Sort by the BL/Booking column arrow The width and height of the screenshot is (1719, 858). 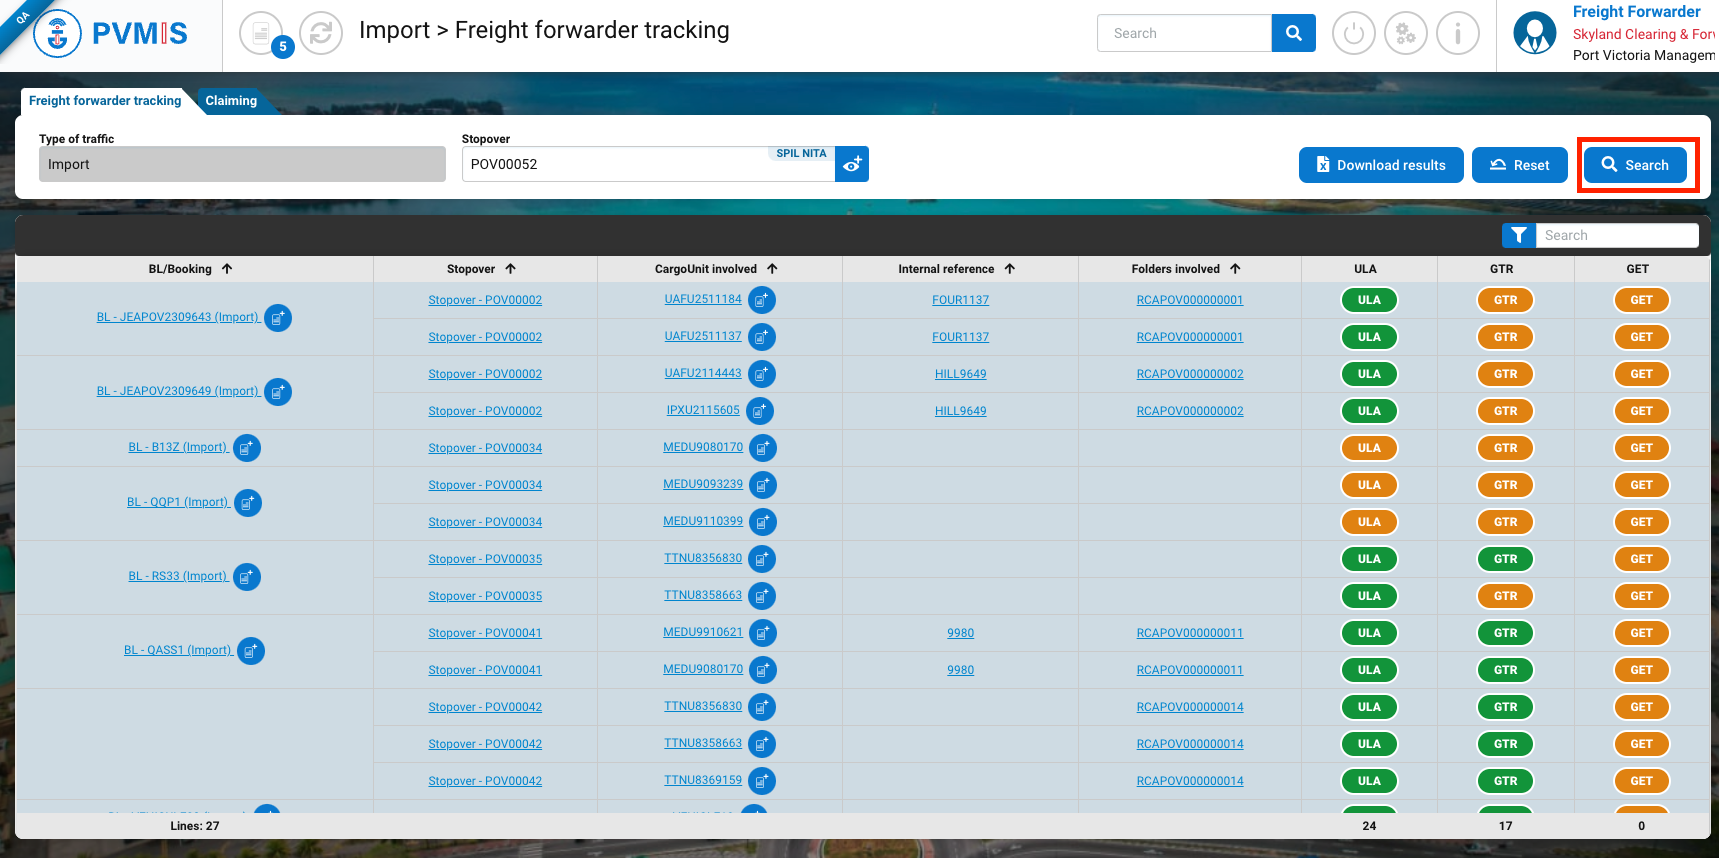tap(227, 269)
